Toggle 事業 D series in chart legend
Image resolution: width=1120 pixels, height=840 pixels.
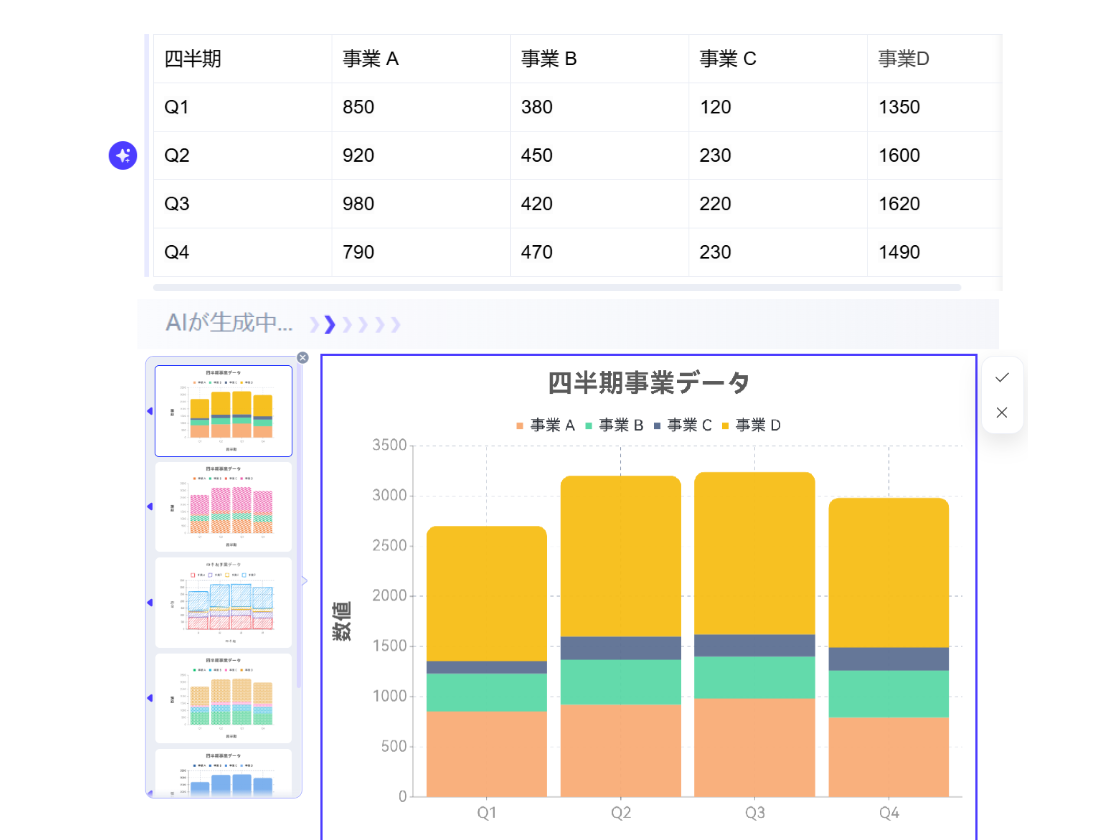[x=751, y=425]
